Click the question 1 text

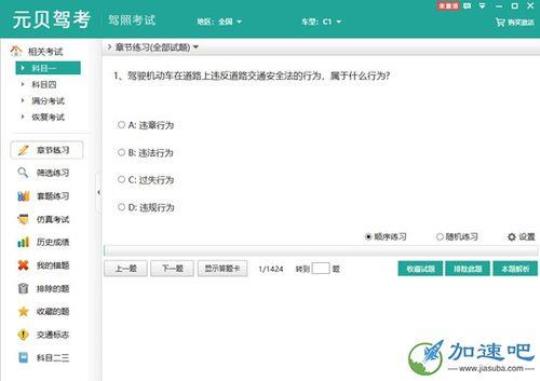251,75
